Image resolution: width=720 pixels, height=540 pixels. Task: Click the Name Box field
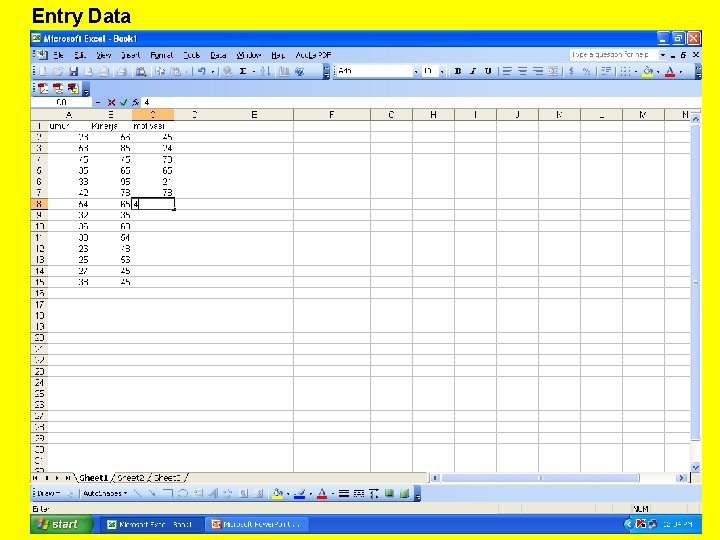(x=62, y=102)
